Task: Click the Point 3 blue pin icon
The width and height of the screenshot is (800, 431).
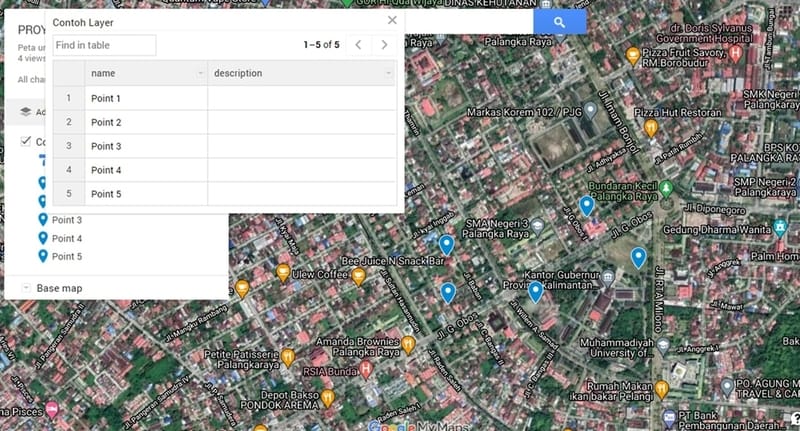Action: 43,220
